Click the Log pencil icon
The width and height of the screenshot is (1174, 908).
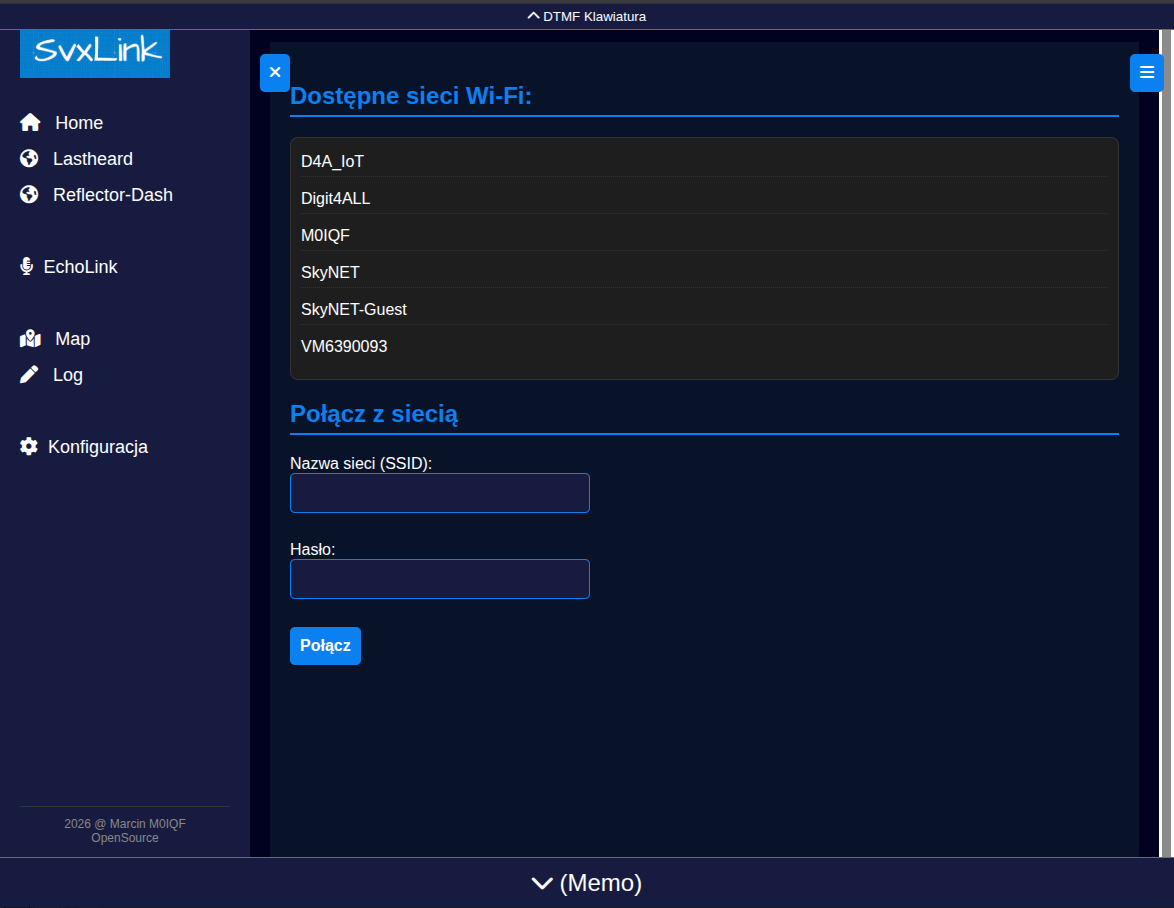(29, 375)
